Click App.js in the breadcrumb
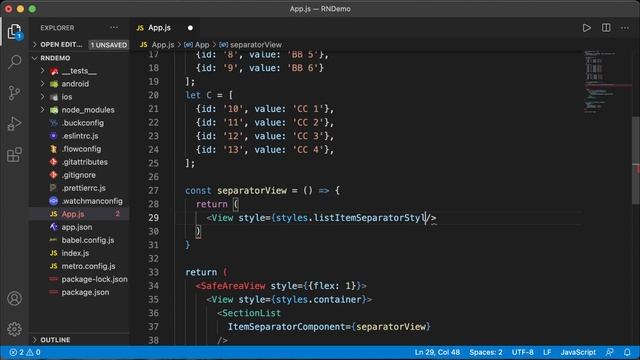The height and width of the screenshot is (360, 640). [157, 44]
